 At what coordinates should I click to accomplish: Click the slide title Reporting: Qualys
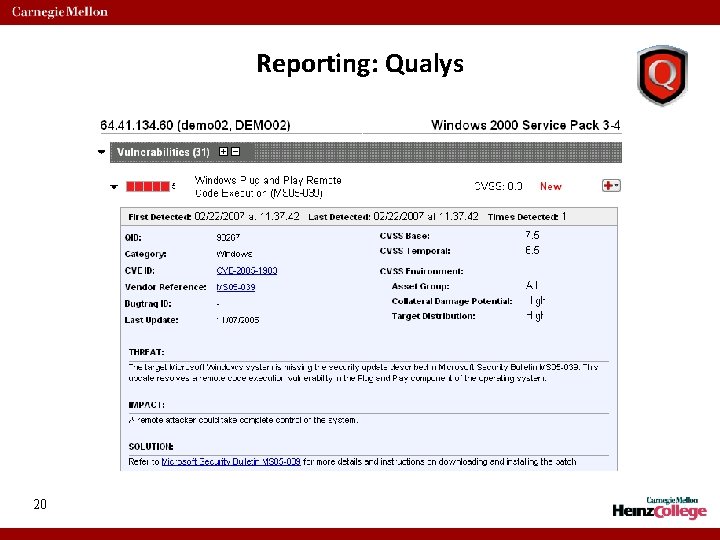pos(360,63)
